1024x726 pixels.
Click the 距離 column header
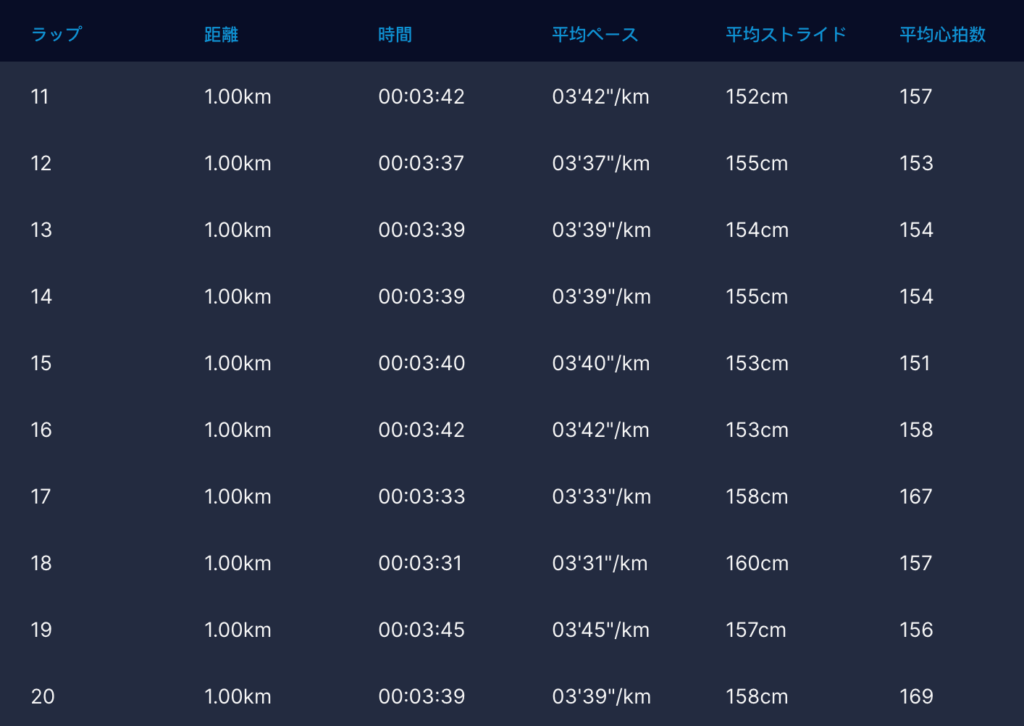(221, 35)
